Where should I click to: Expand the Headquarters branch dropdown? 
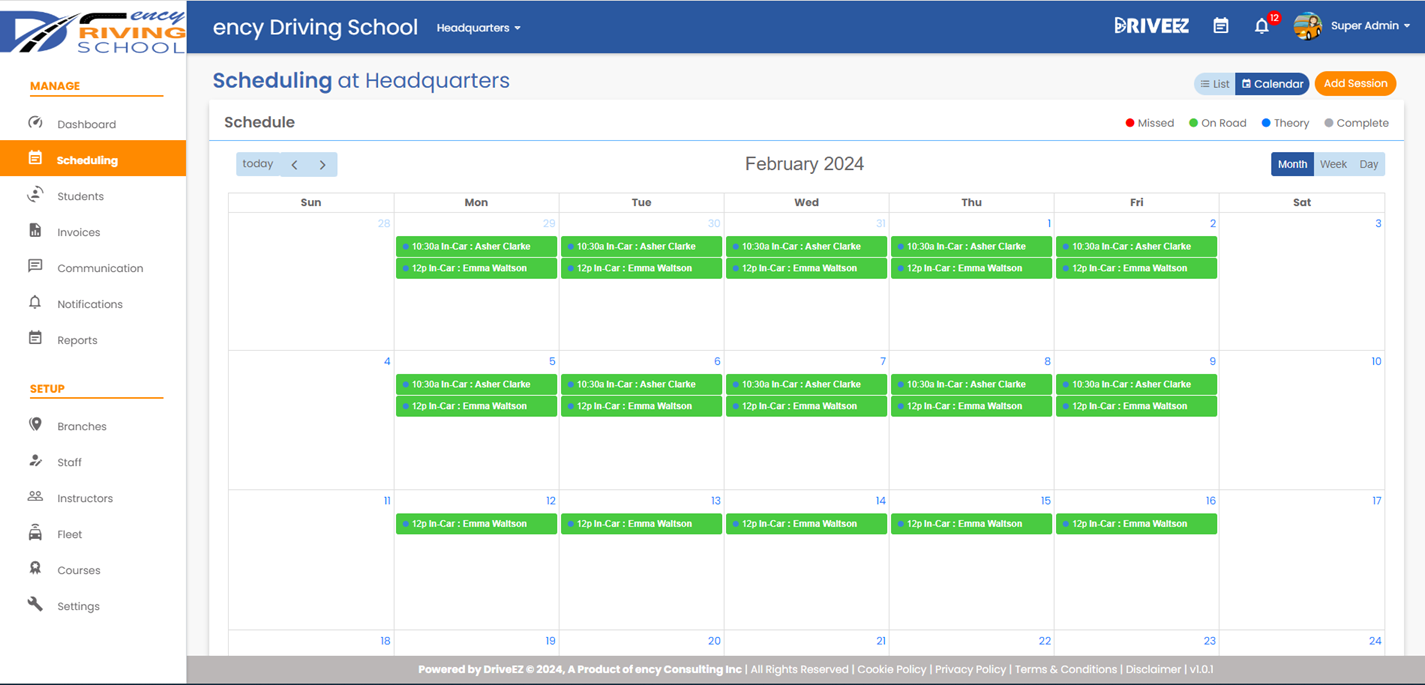click(478, 28)
